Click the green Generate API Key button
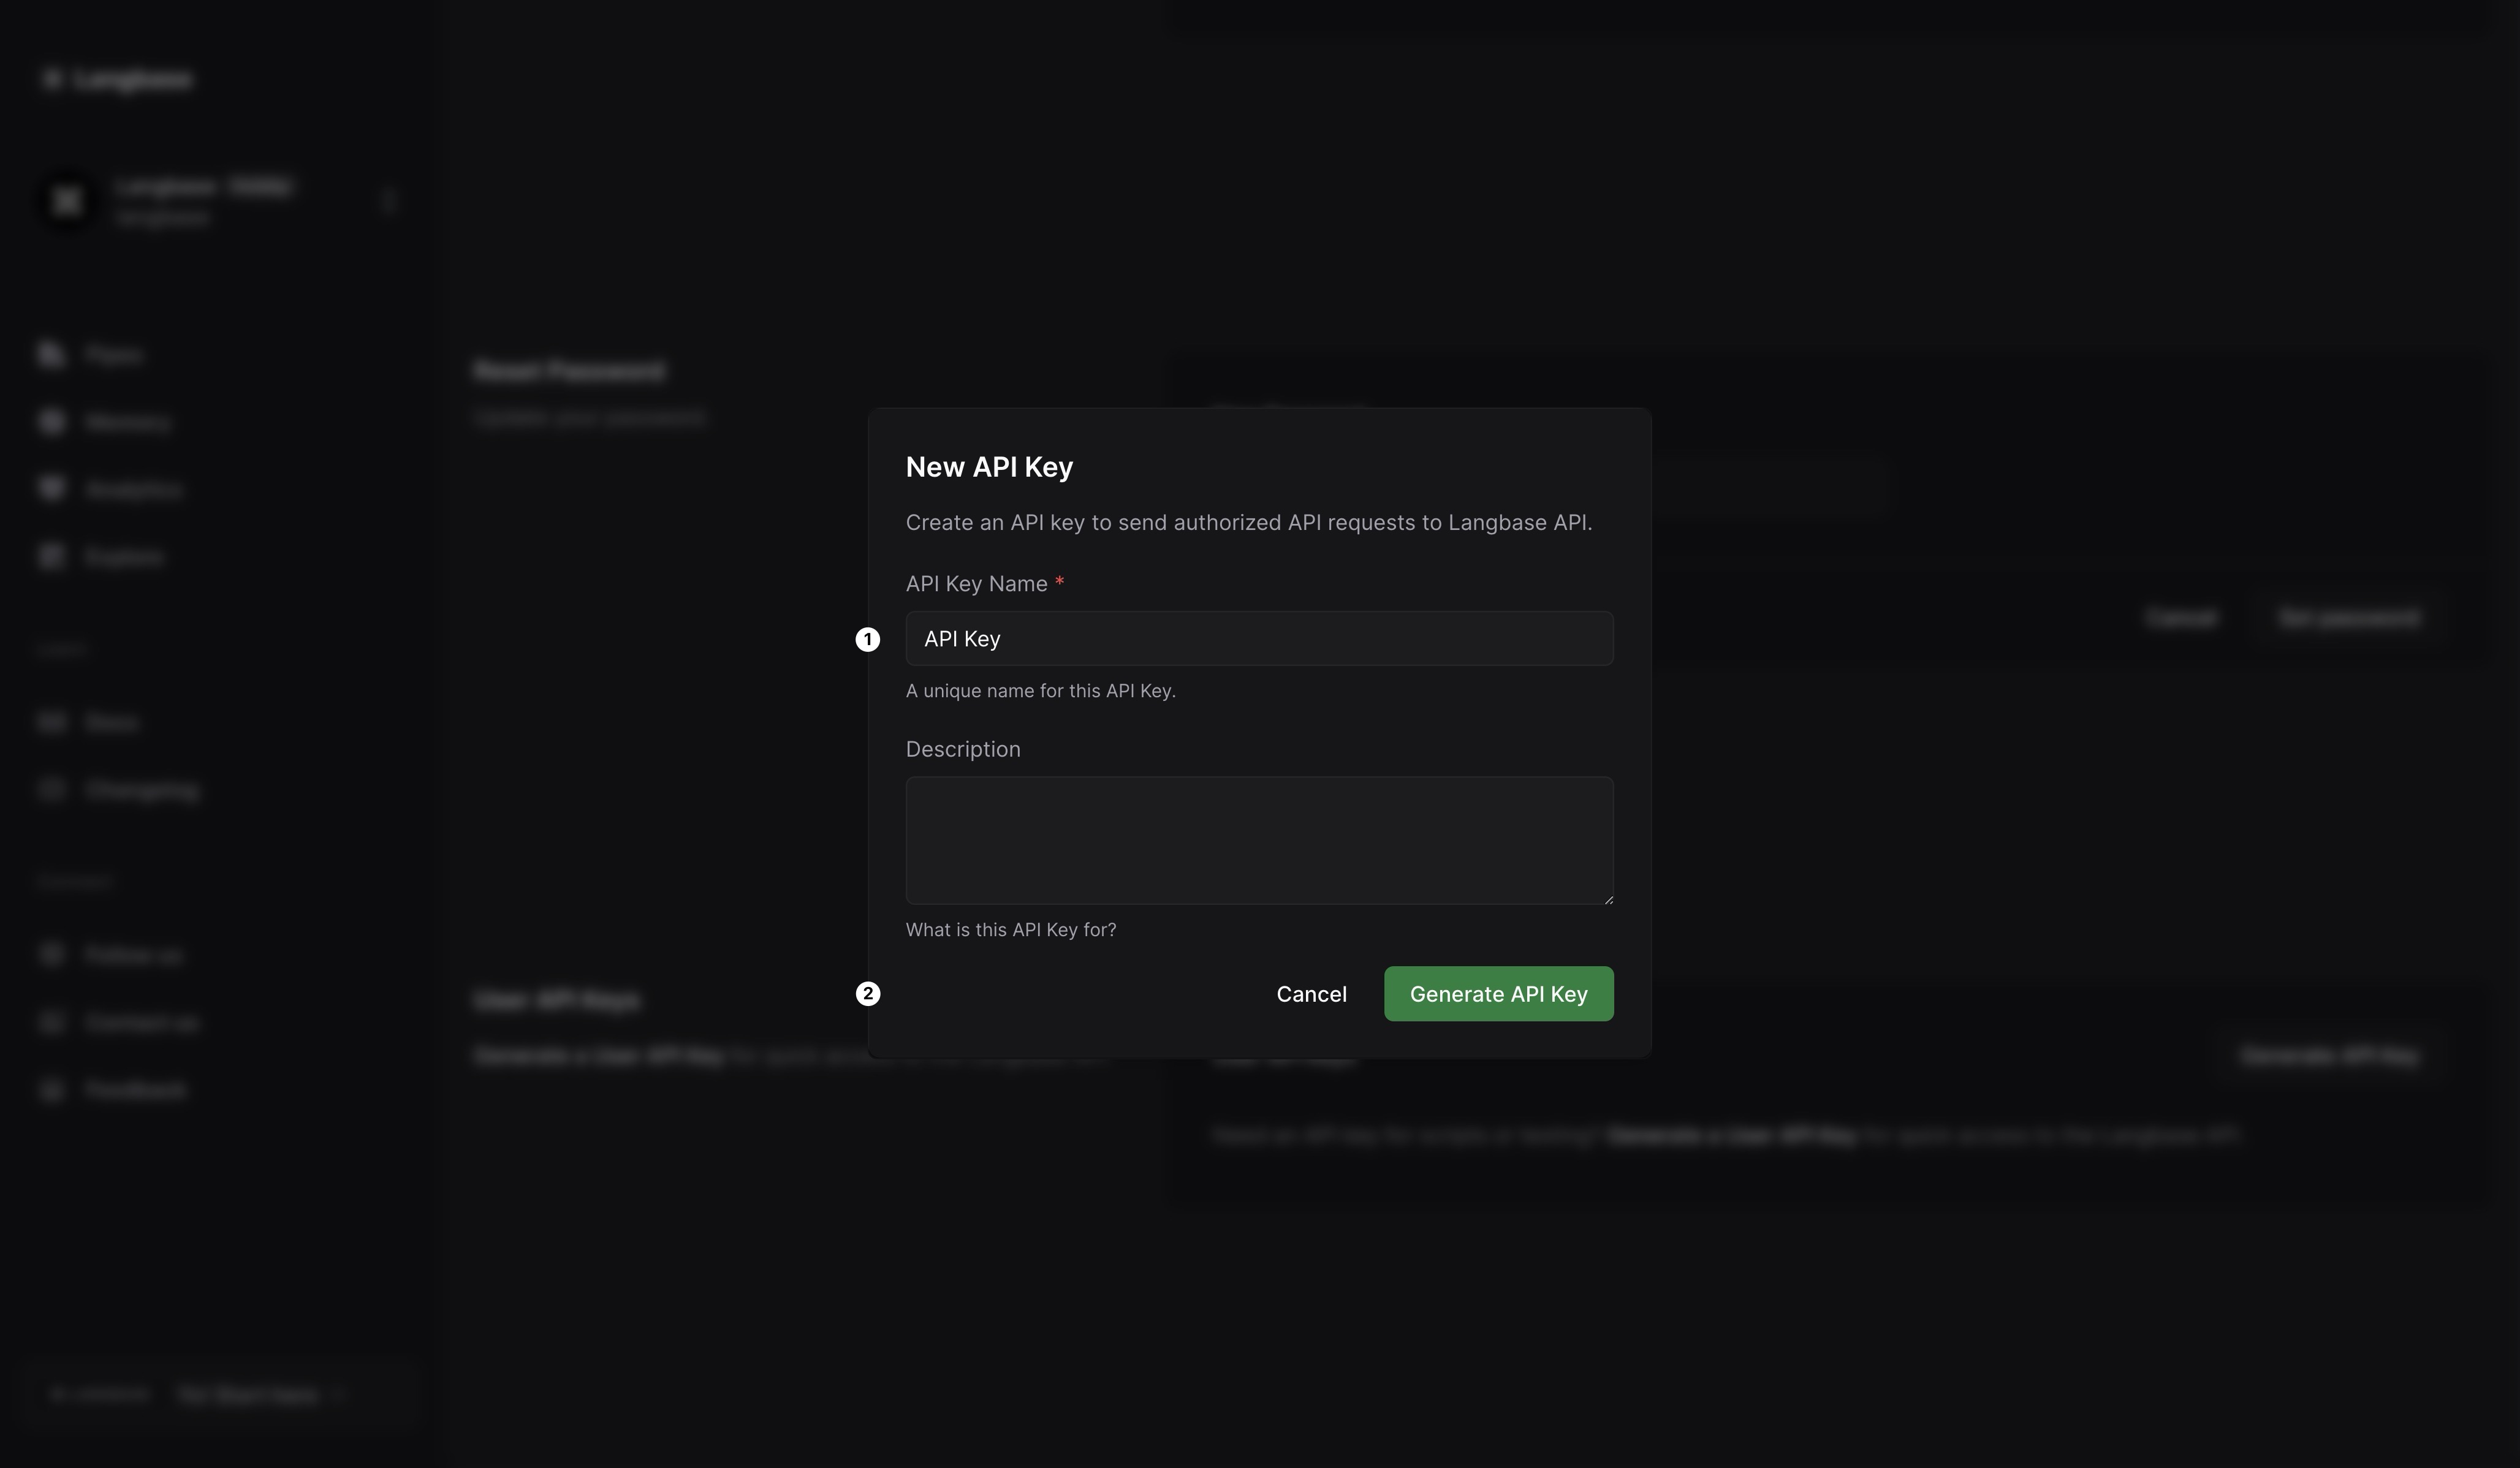The height and width of the screenshot is (1468, 2520). 1497,994
